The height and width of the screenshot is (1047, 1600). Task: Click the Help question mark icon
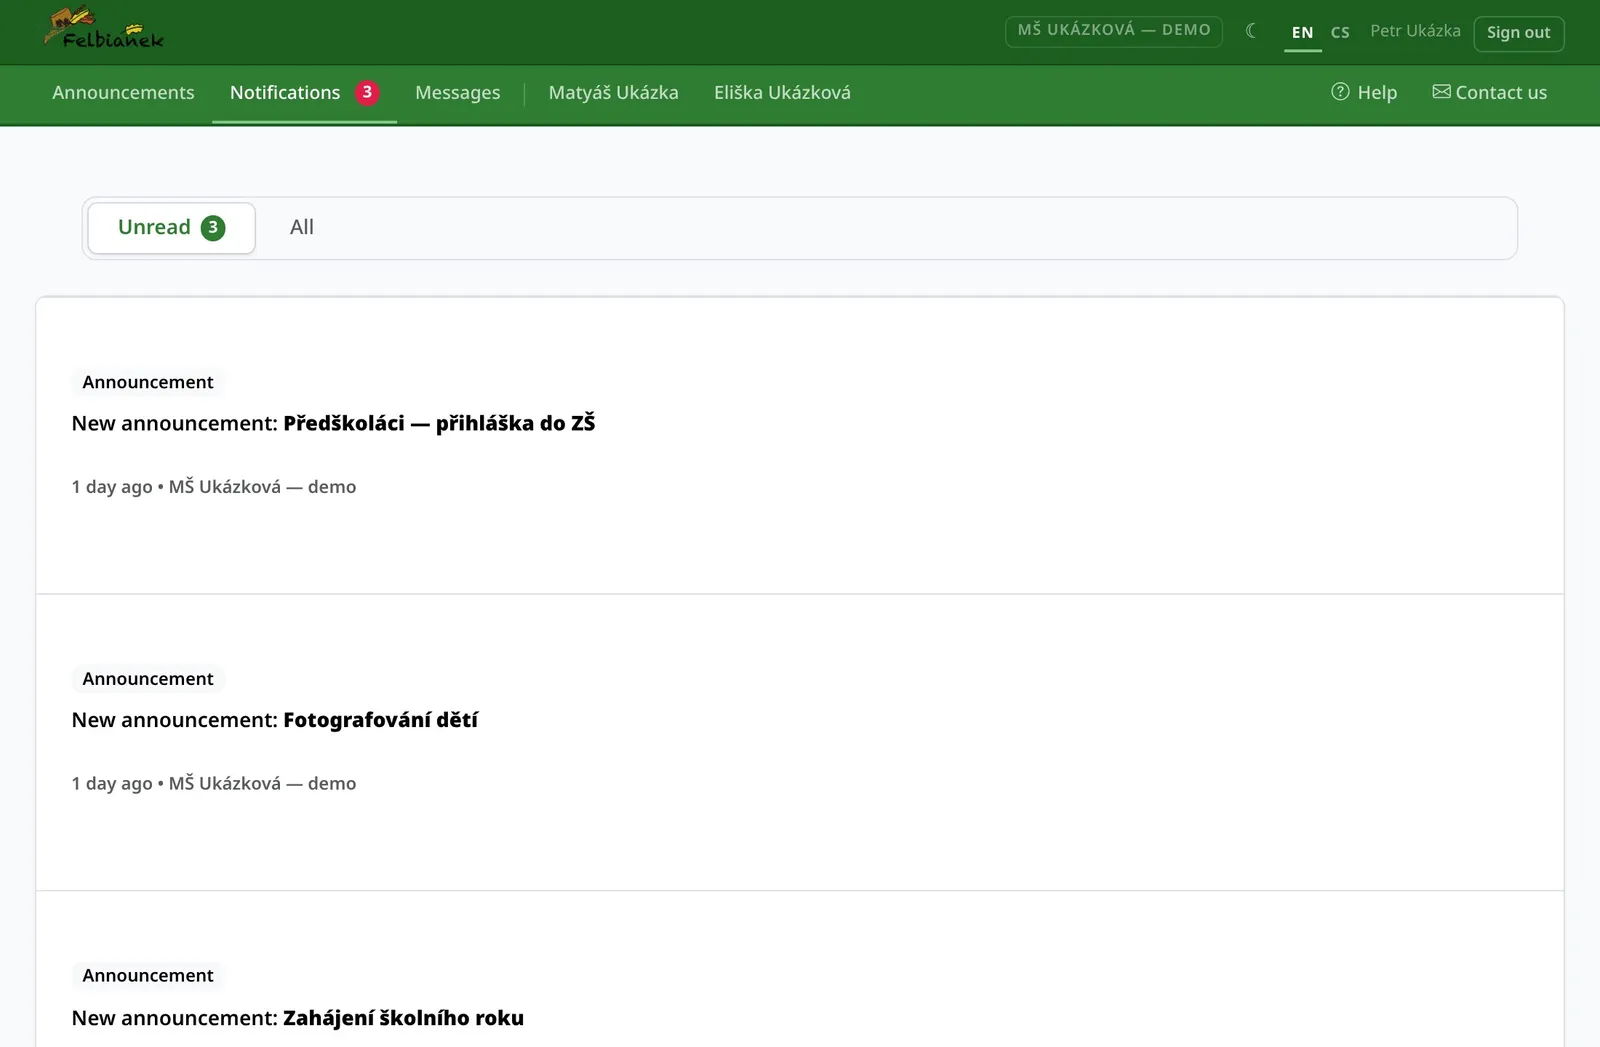click(1340, 92)
